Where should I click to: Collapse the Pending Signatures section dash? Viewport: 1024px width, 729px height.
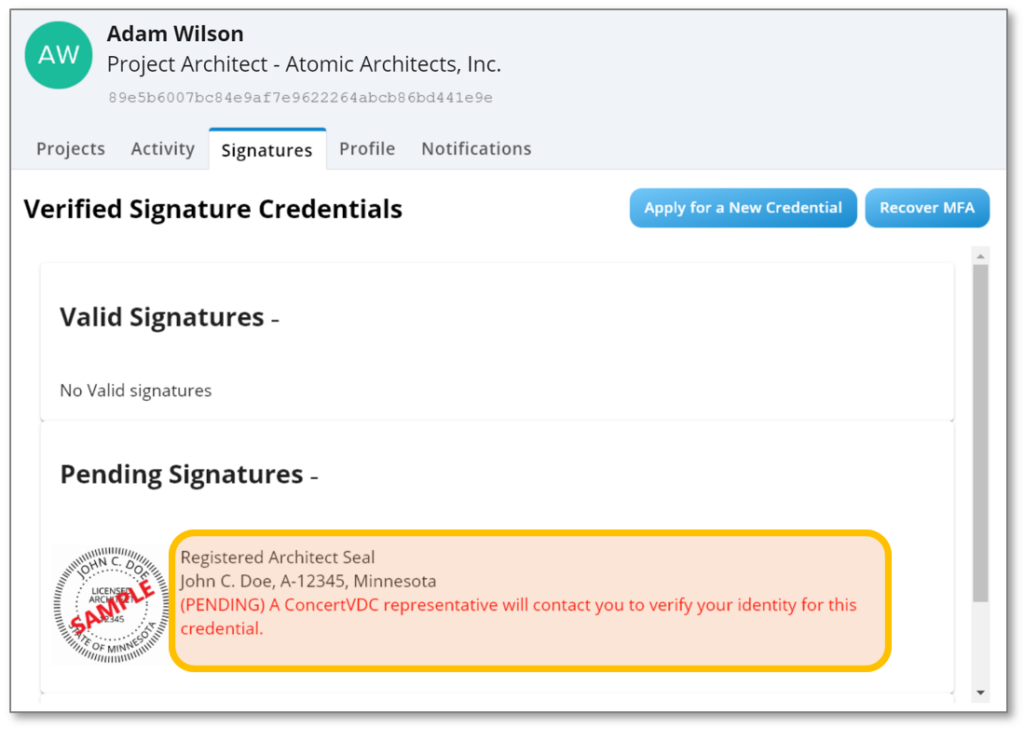point(314,477)
